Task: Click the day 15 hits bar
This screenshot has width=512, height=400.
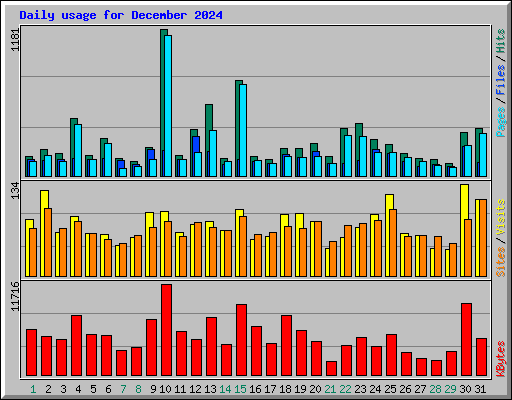Action: click(237, 128)
